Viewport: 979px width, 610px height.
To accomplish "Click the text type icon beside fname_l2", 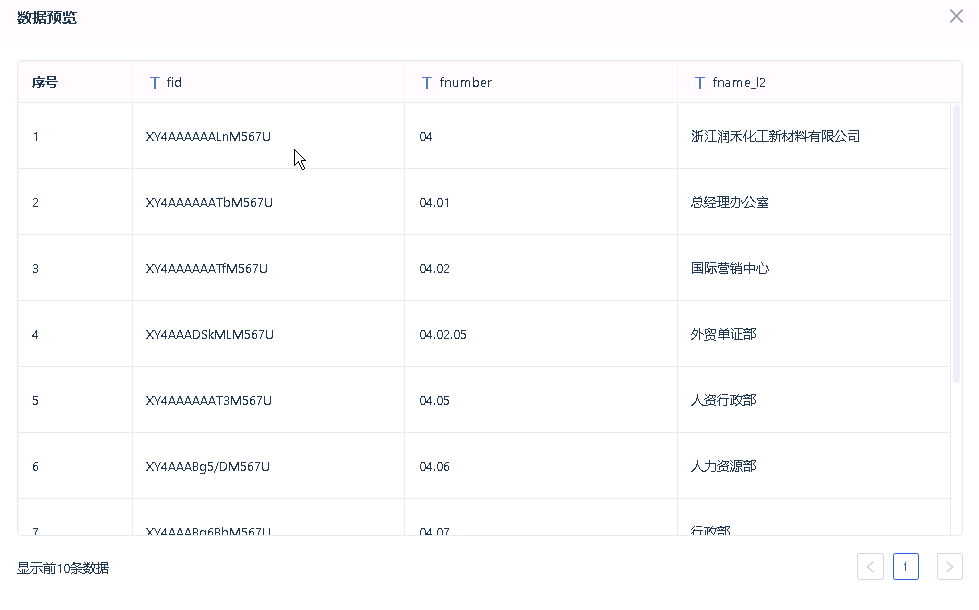I will pos(700,83).
